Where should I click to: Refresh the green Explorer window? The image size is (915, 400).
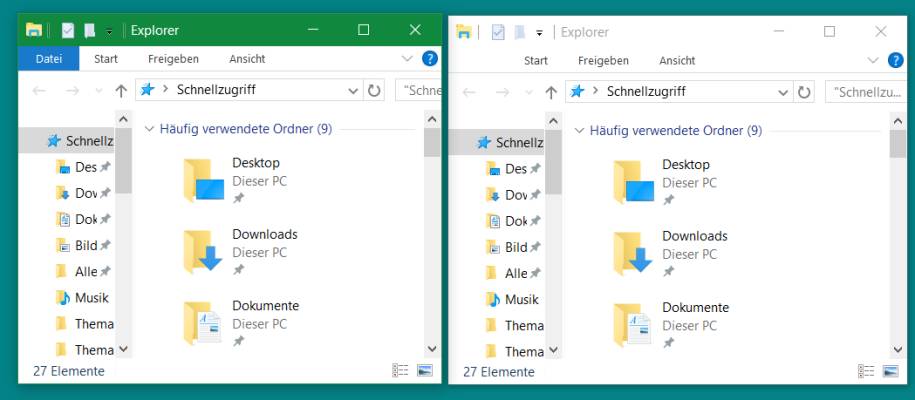[x=373, y=91]
